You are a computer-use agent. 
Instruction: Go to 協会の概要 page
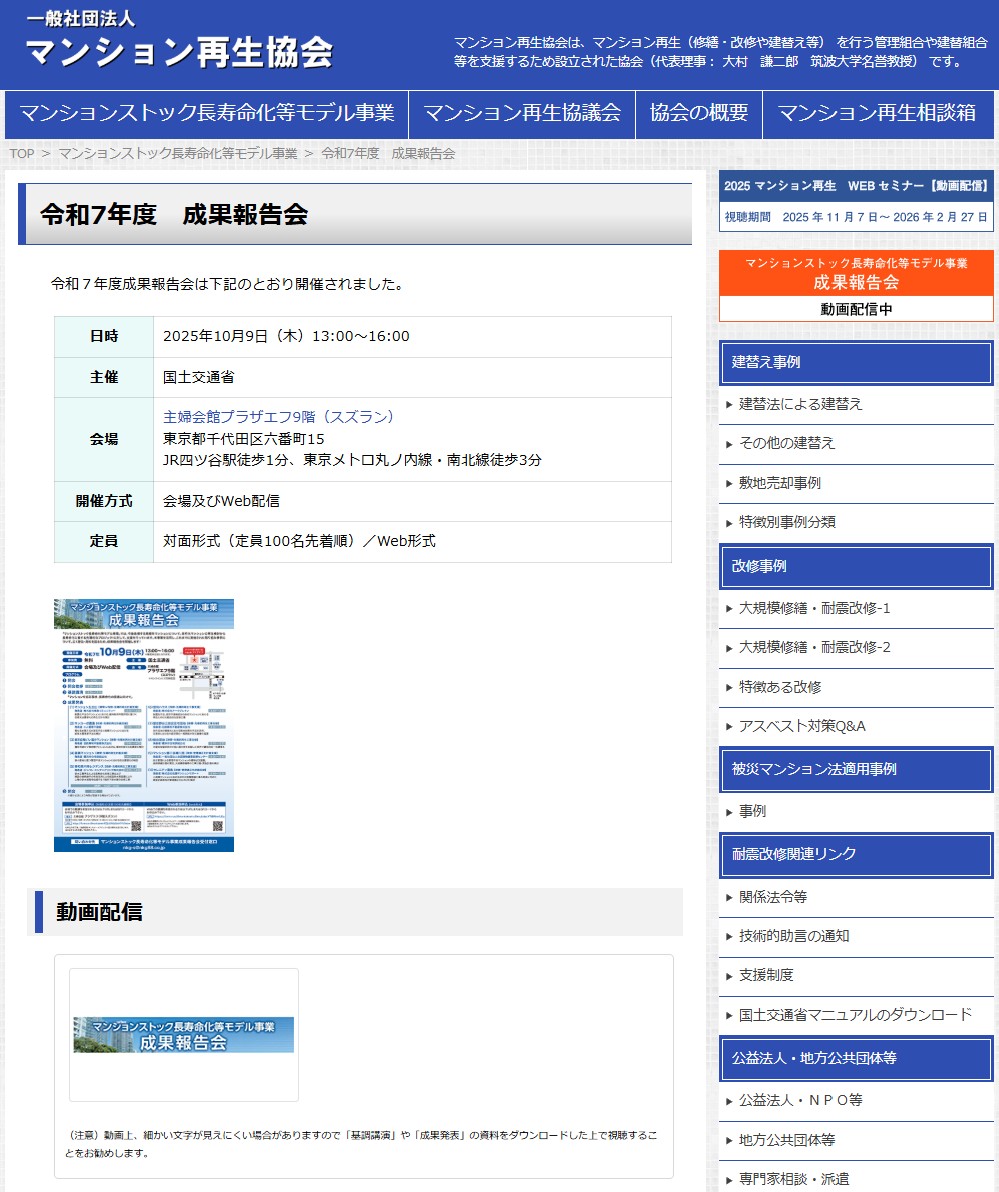(698, 113)
